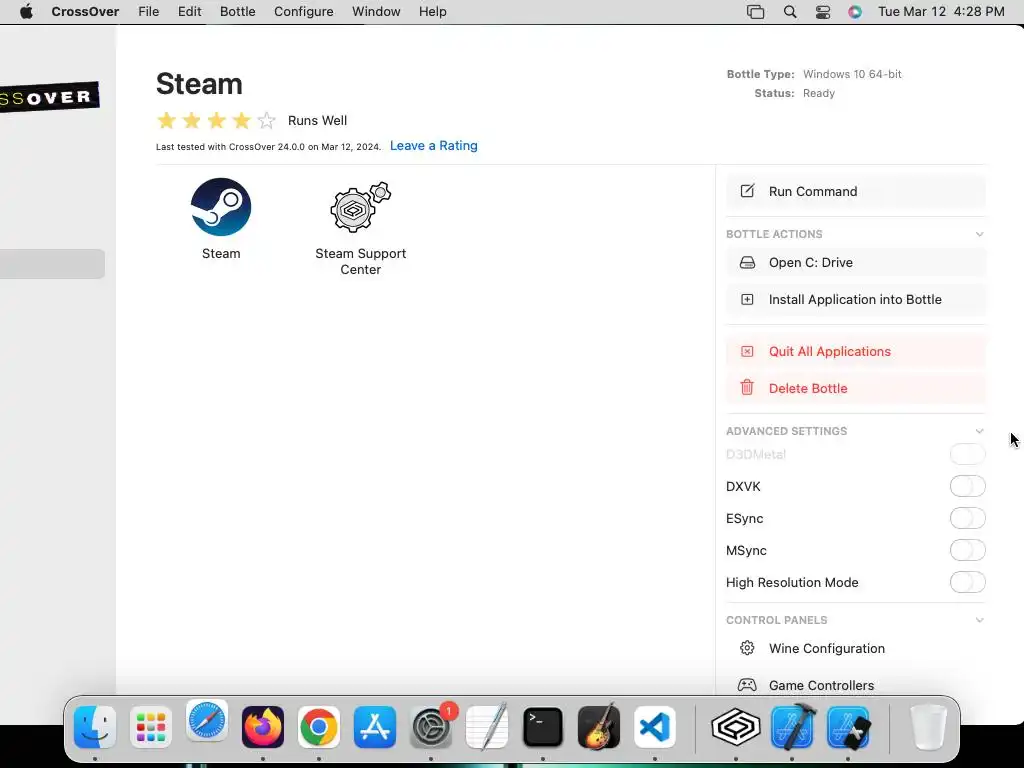Click the Delete Bottle trash icon
1024x768 pixels.
point(747,387)
